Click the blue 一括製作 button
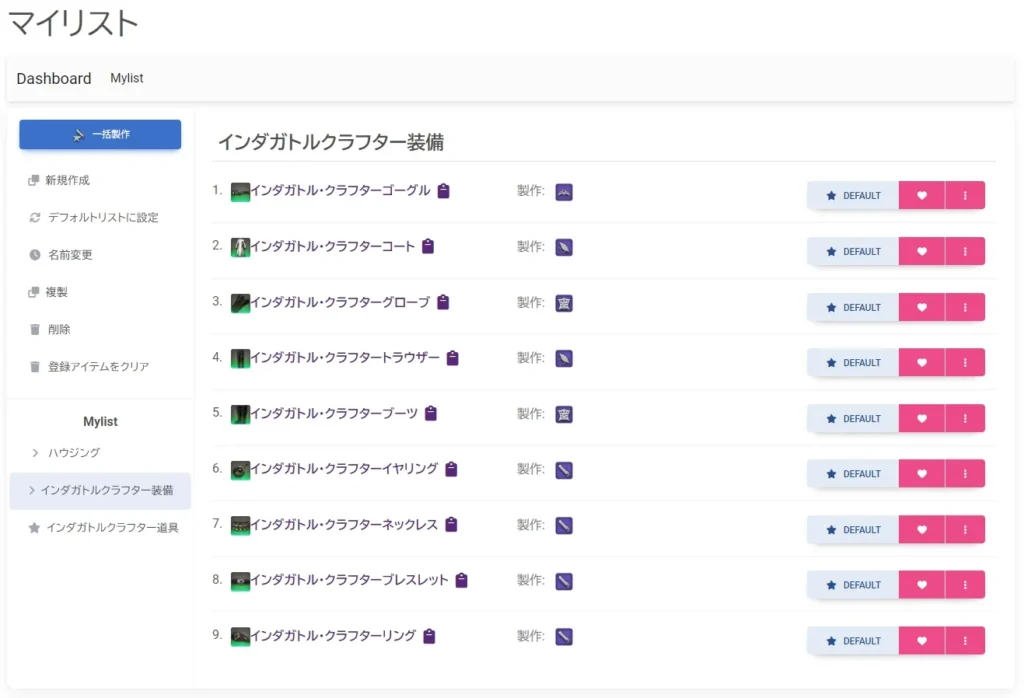The width and height of the screenshot is (1024, 698). point(100,135)
